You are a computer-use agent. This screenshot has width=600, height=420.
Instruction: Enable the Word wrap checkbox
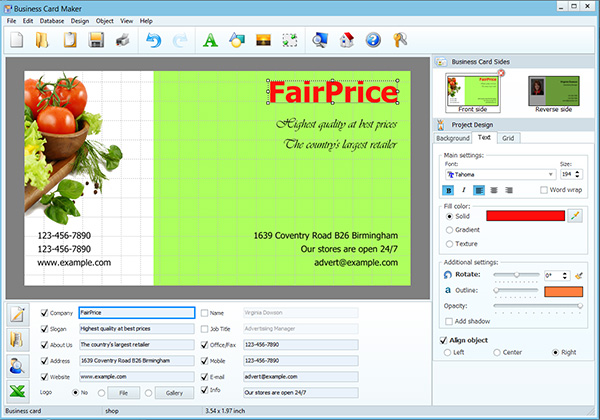point(544,190)
